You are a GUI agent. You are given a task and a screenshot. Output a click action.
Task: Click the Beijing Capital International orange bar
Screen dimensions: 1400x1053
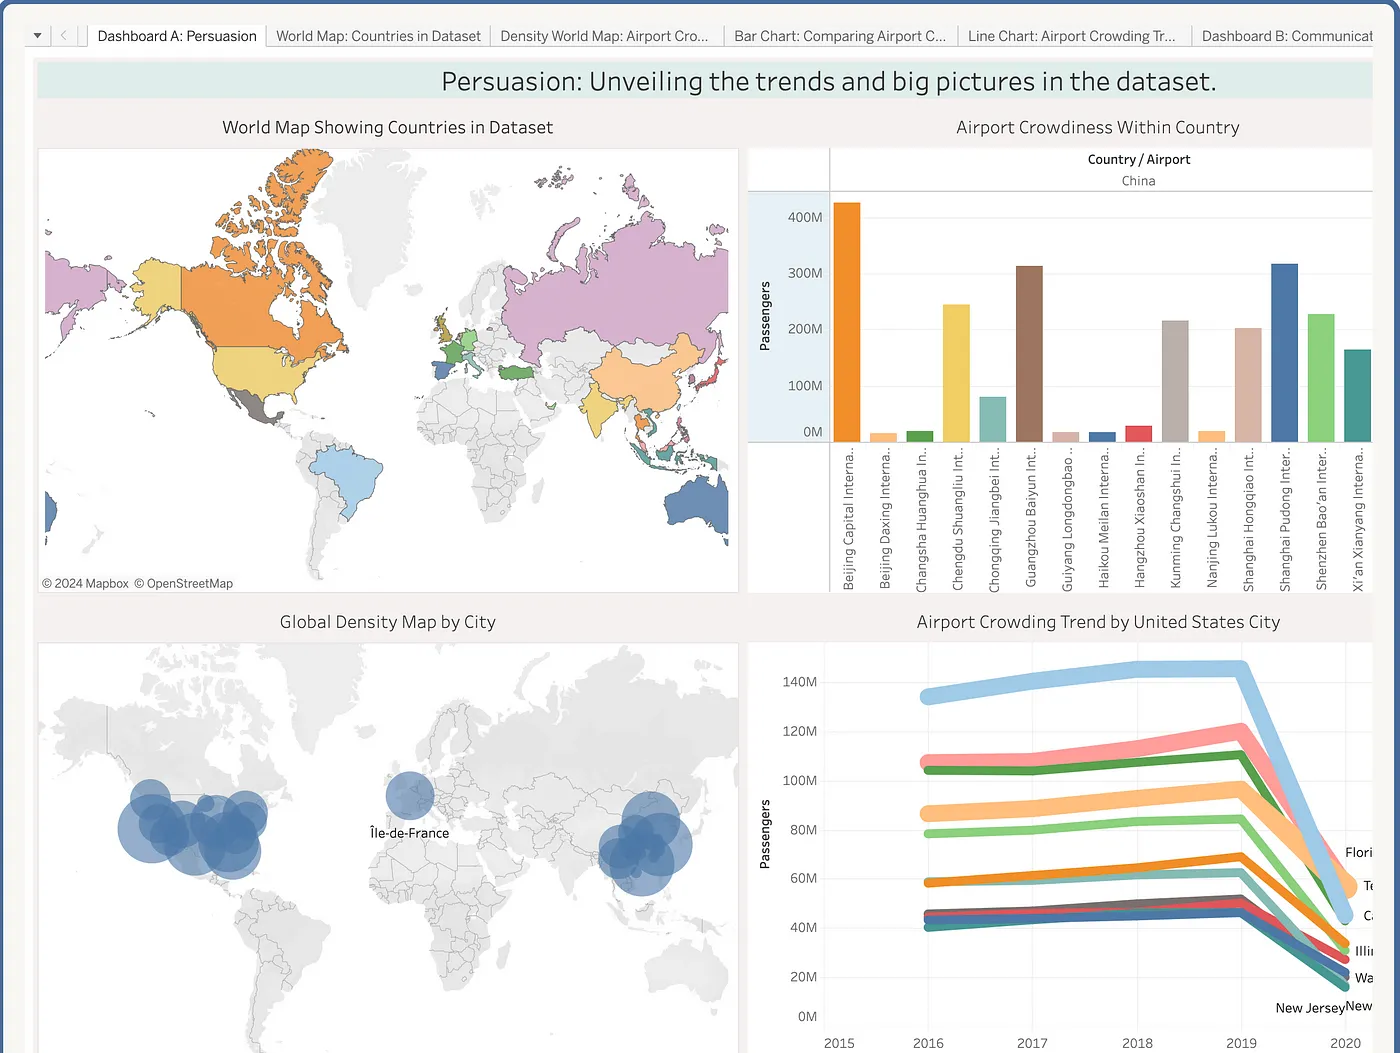847,322
